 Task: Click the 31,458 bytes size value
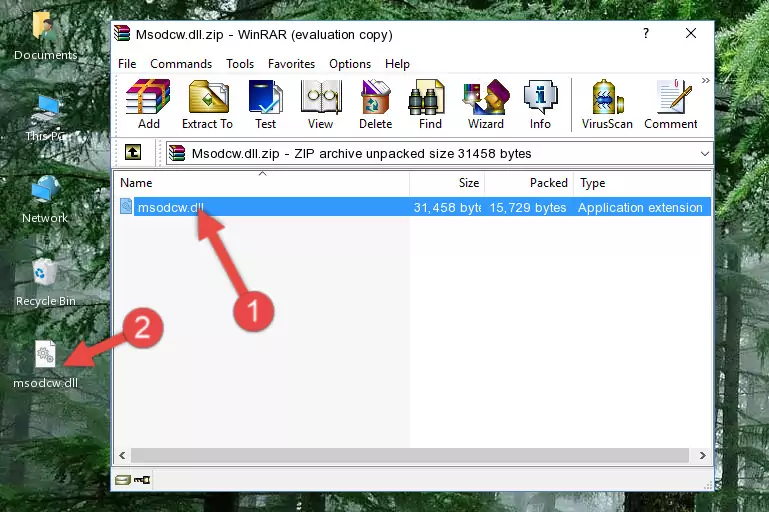coord(447,207)
